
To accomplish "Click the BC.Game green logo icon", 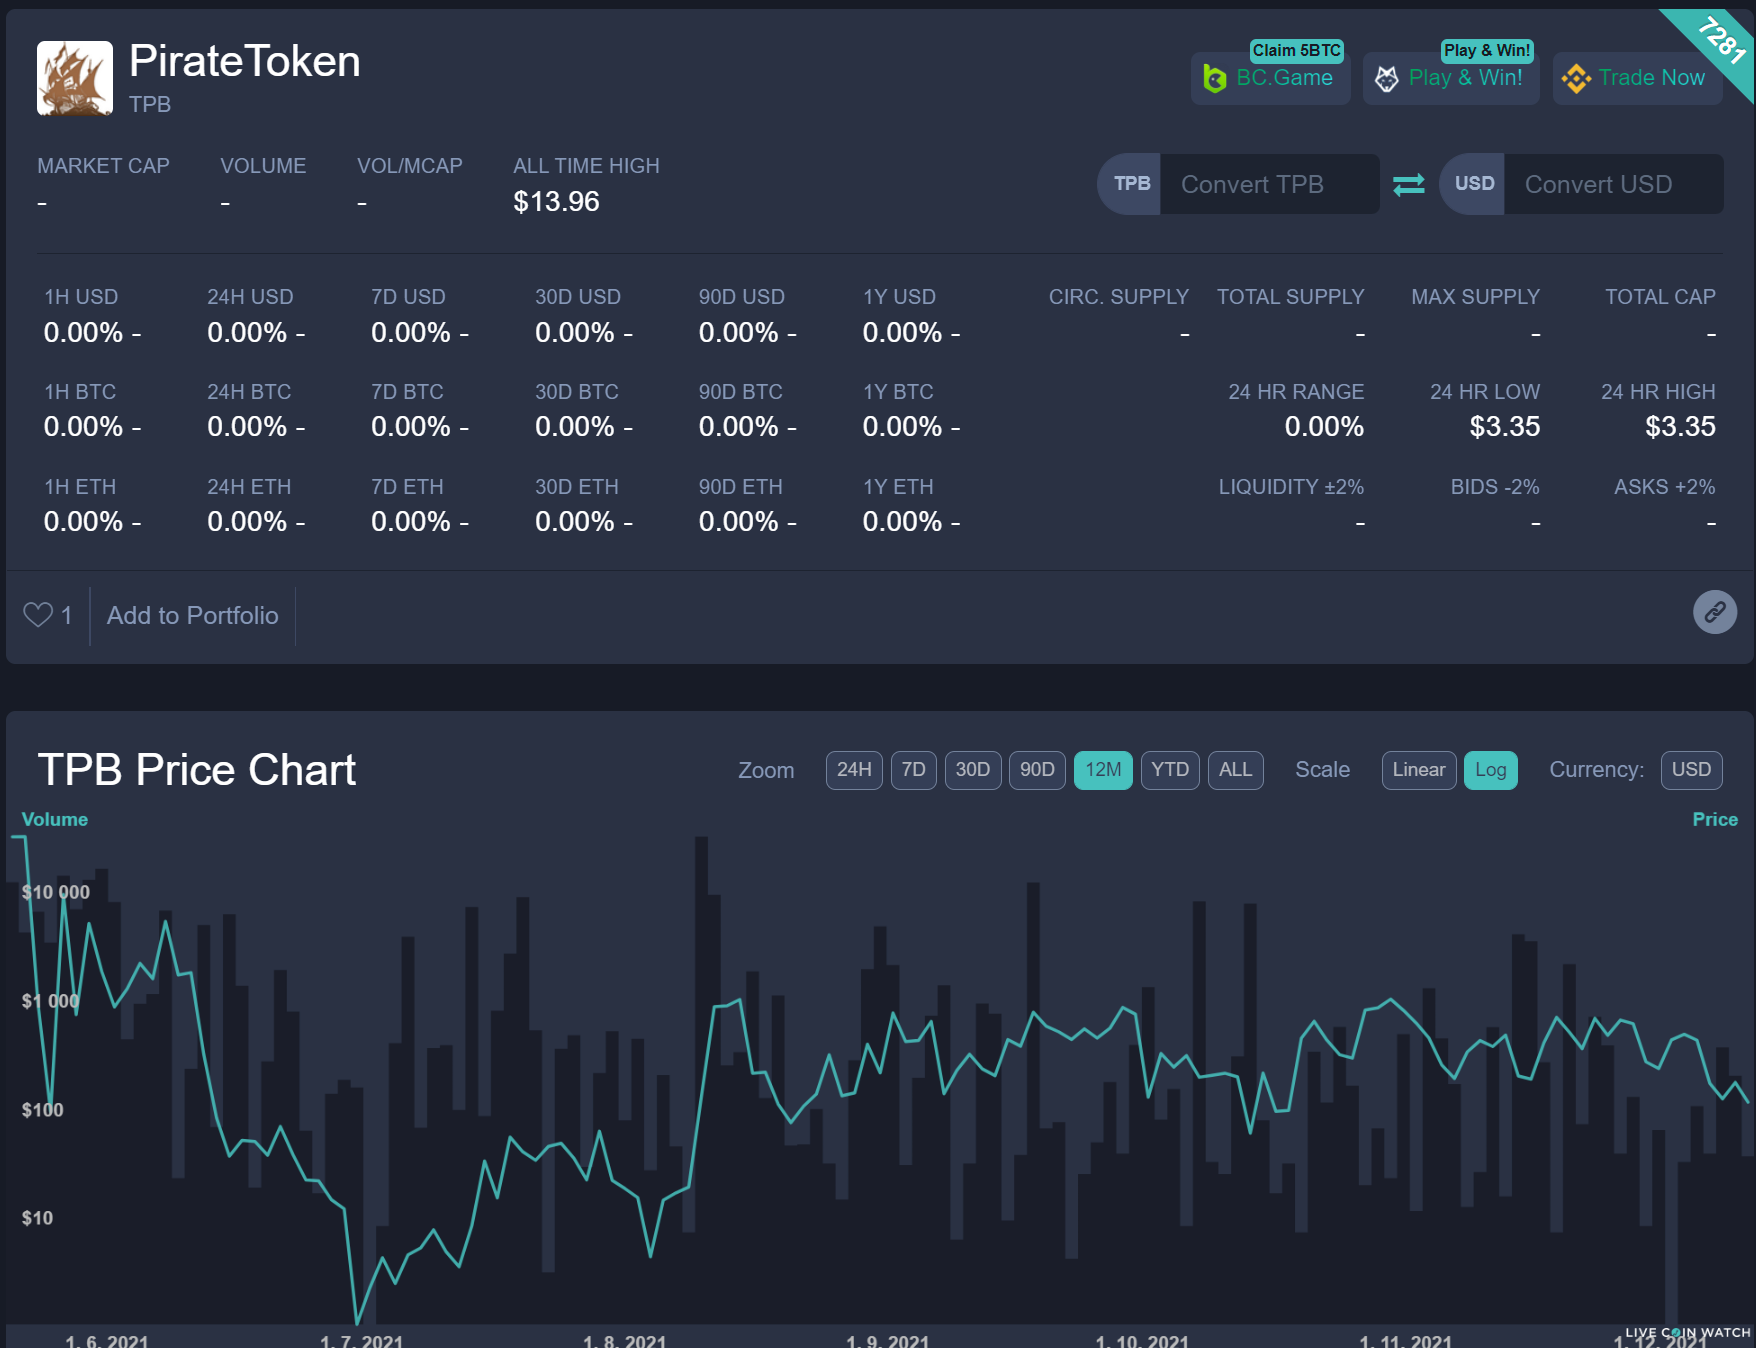I will coord(1215,78).
